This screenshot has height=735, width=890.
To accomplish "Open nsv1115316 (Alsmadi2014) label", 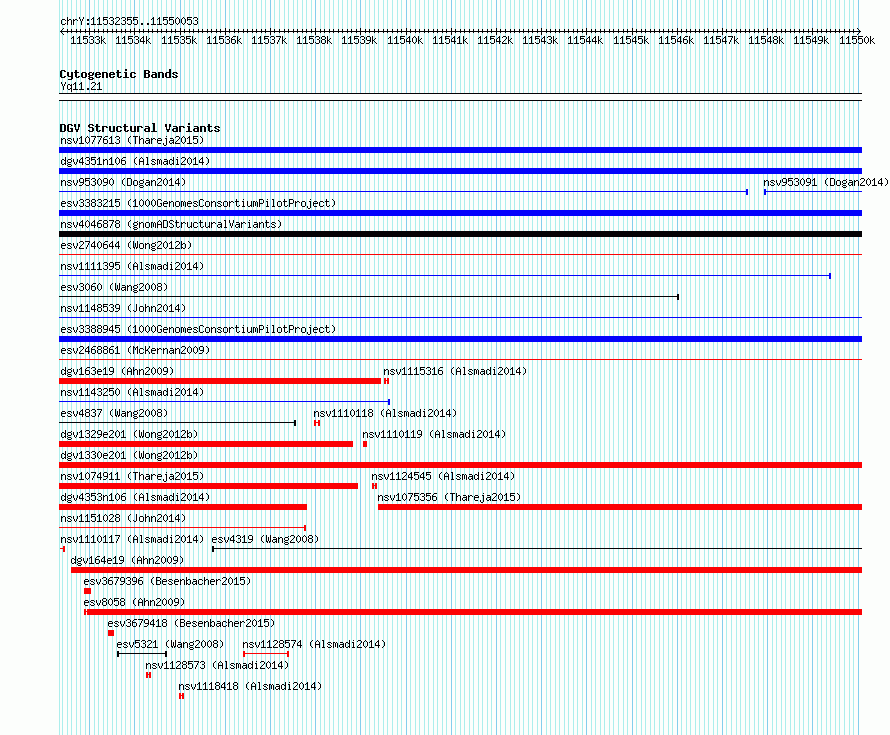I will point(455,371).
